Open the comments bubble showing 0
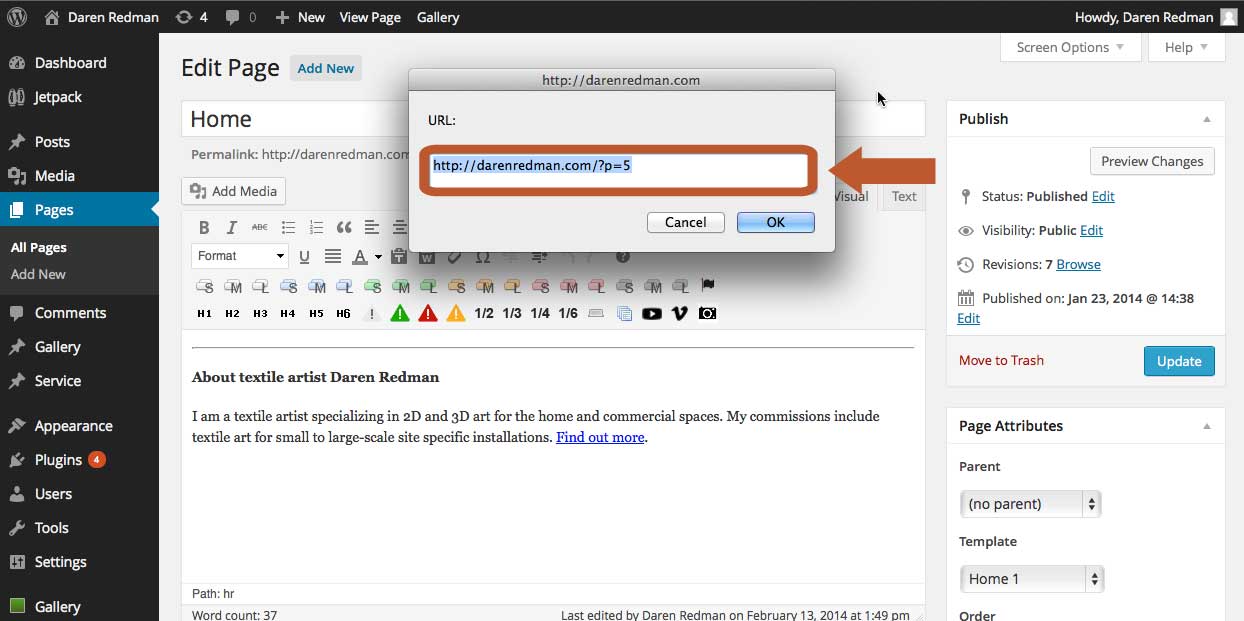 (241, 17)
